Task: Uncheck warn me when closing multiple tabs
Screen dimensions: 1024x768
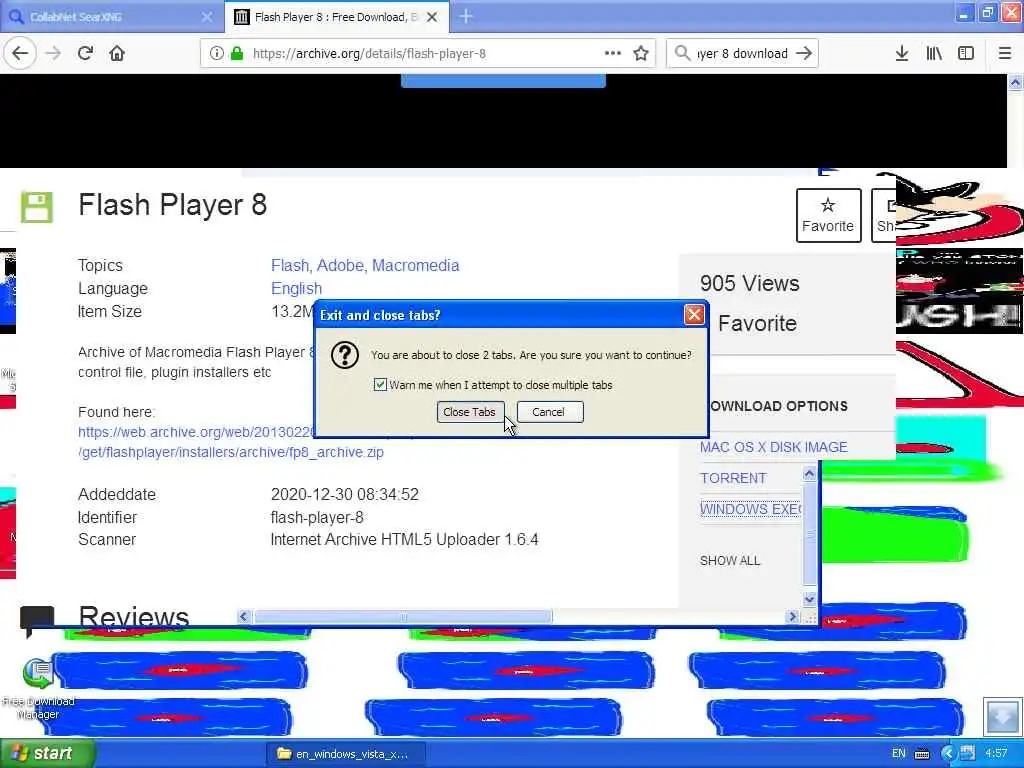Action: tap(380, 385)
